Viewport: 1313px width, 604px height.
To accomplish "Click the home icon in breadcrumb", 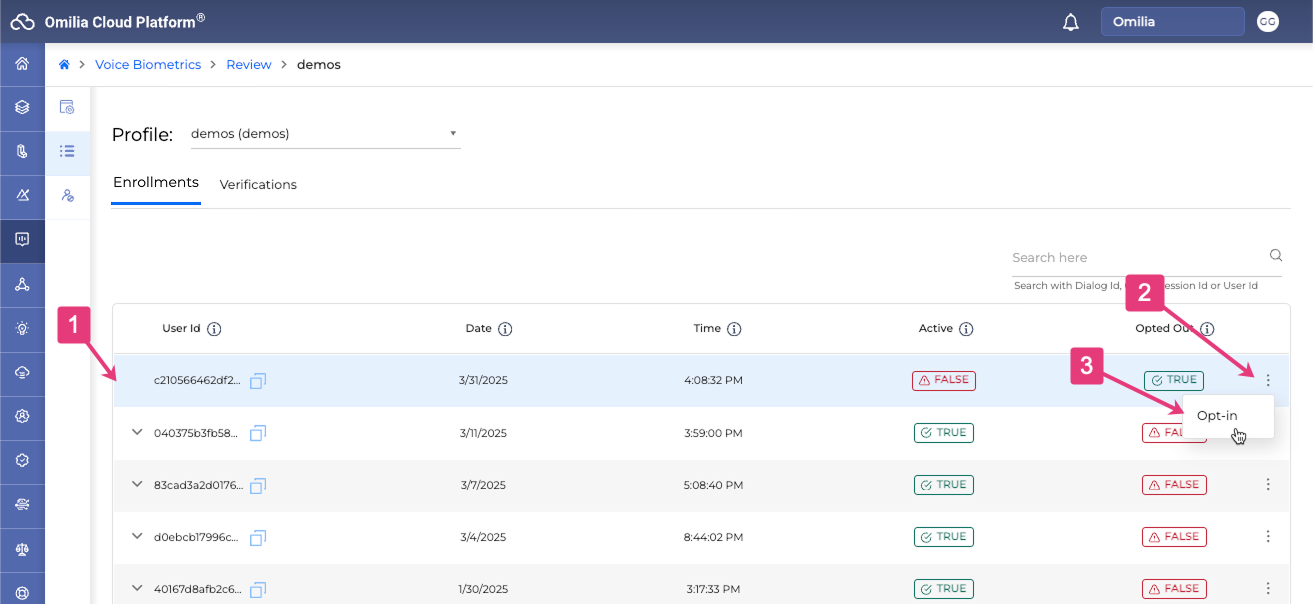I will coord(65,65).
